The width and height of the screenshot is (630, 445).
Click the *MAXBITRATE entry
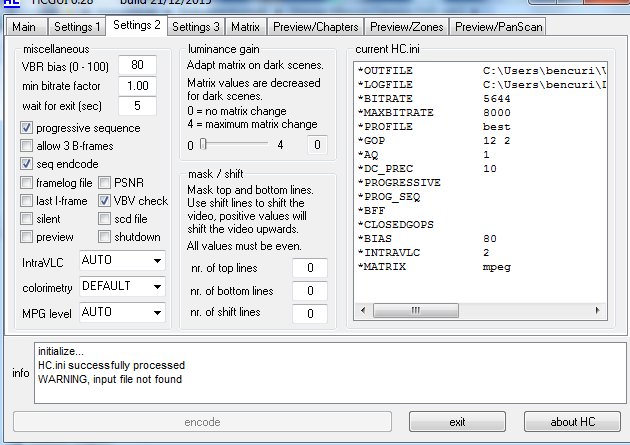(x=434, y=113)
